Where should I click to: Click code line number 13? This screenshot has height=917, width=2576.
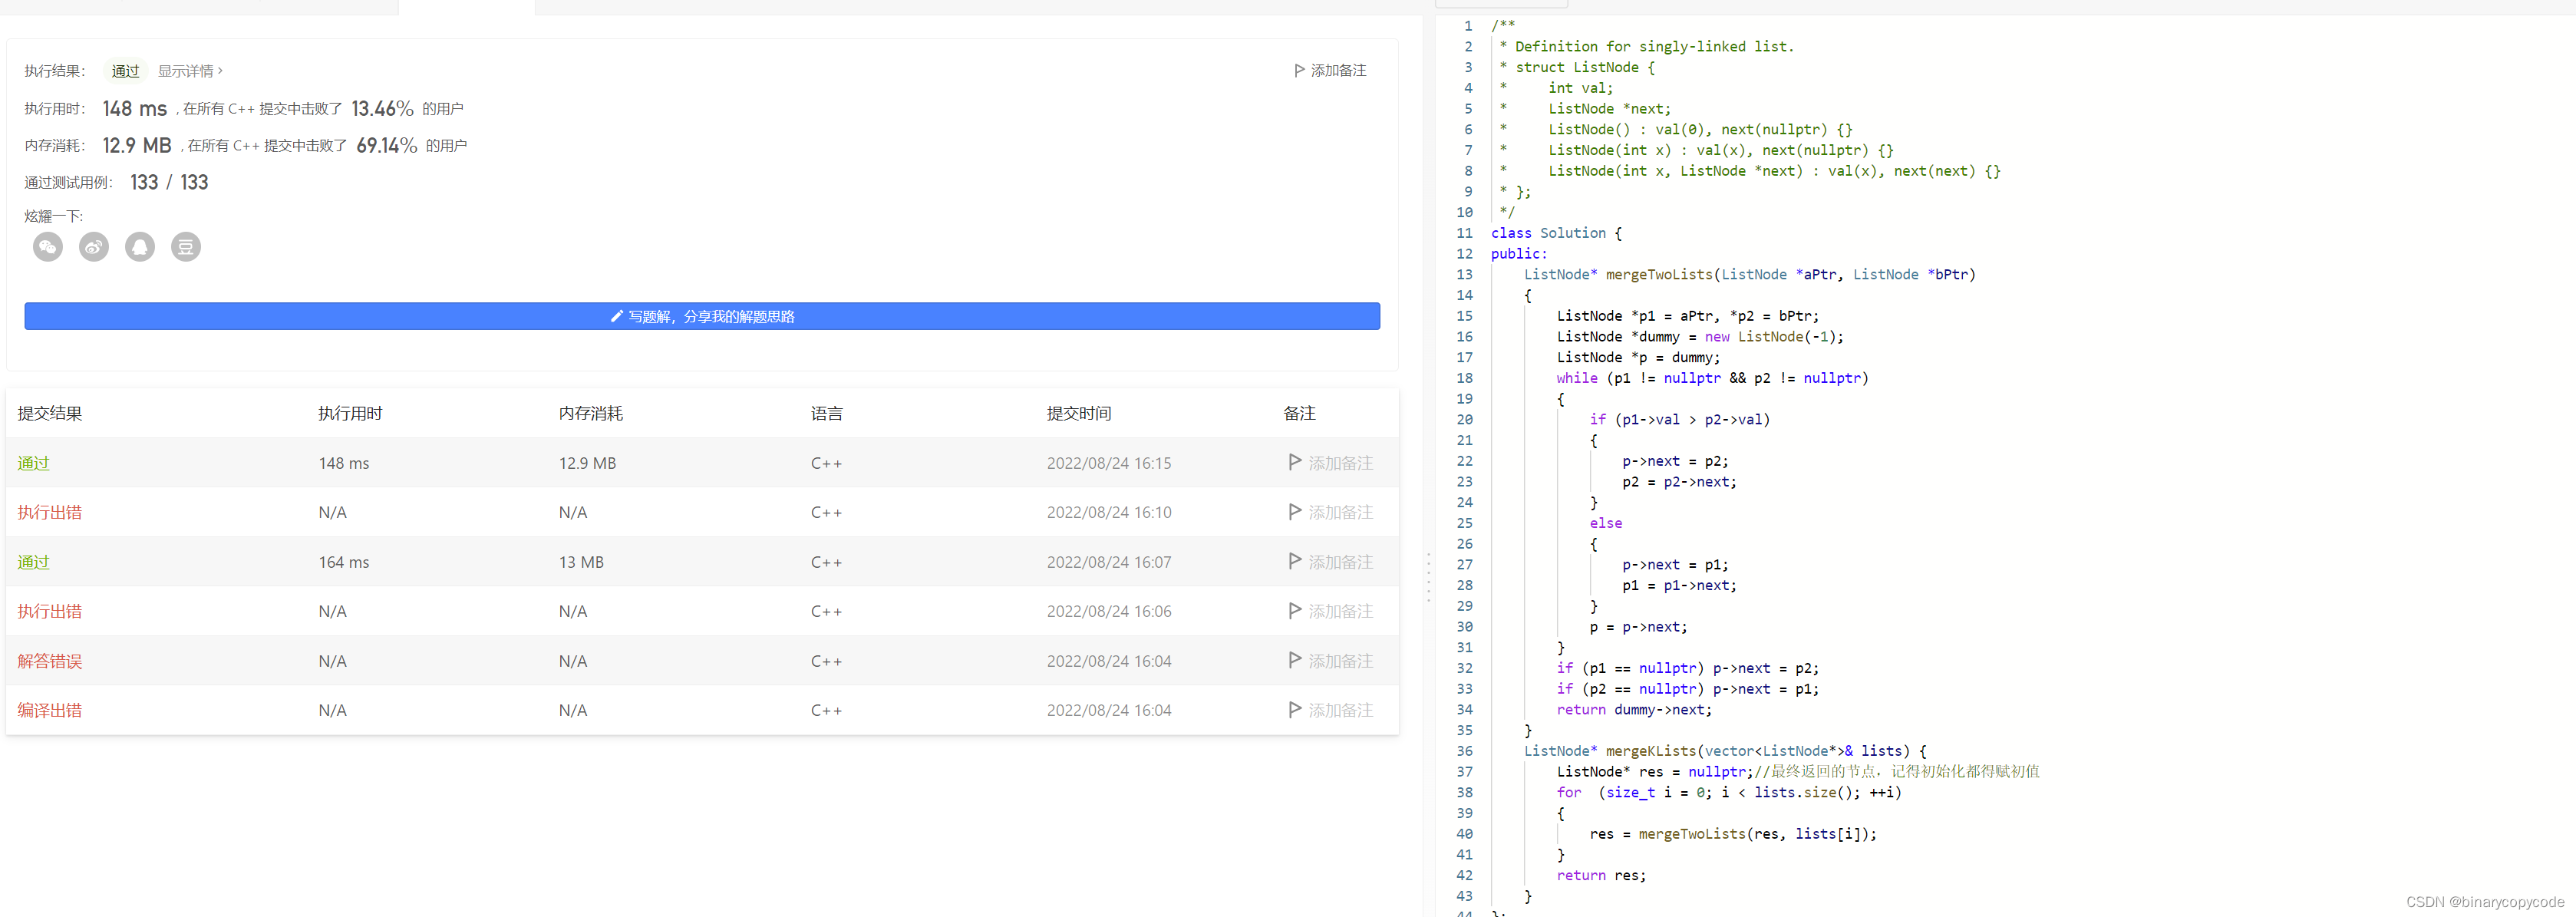(1464, 274)
